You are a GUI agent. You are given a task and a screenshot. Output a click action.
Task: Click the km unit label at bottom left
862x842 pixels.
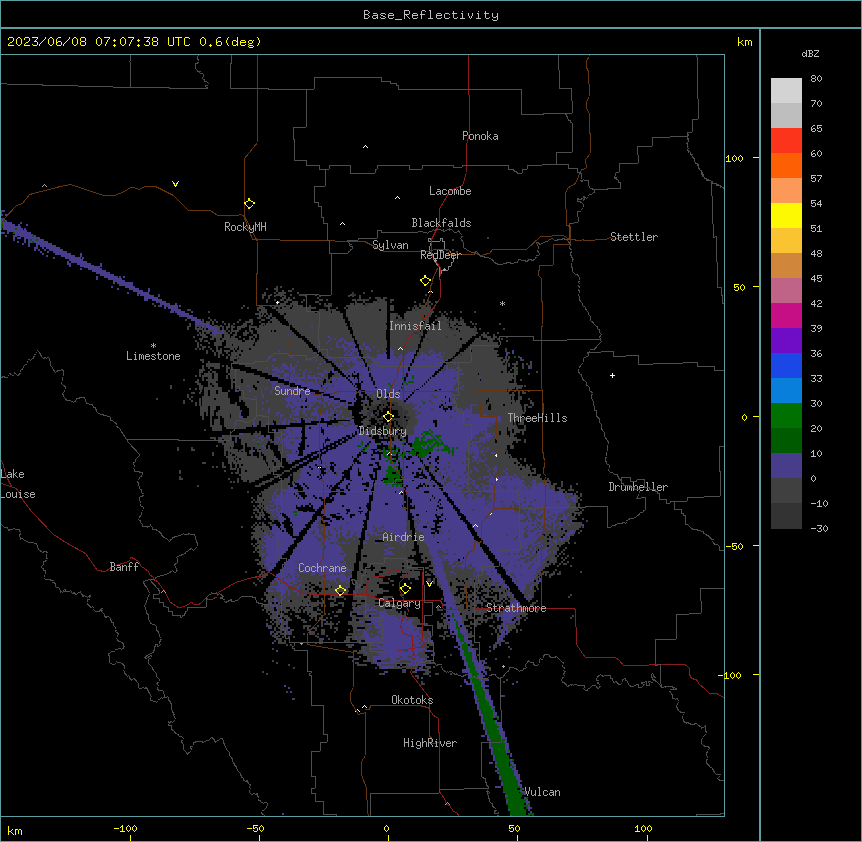coord(15,831)
